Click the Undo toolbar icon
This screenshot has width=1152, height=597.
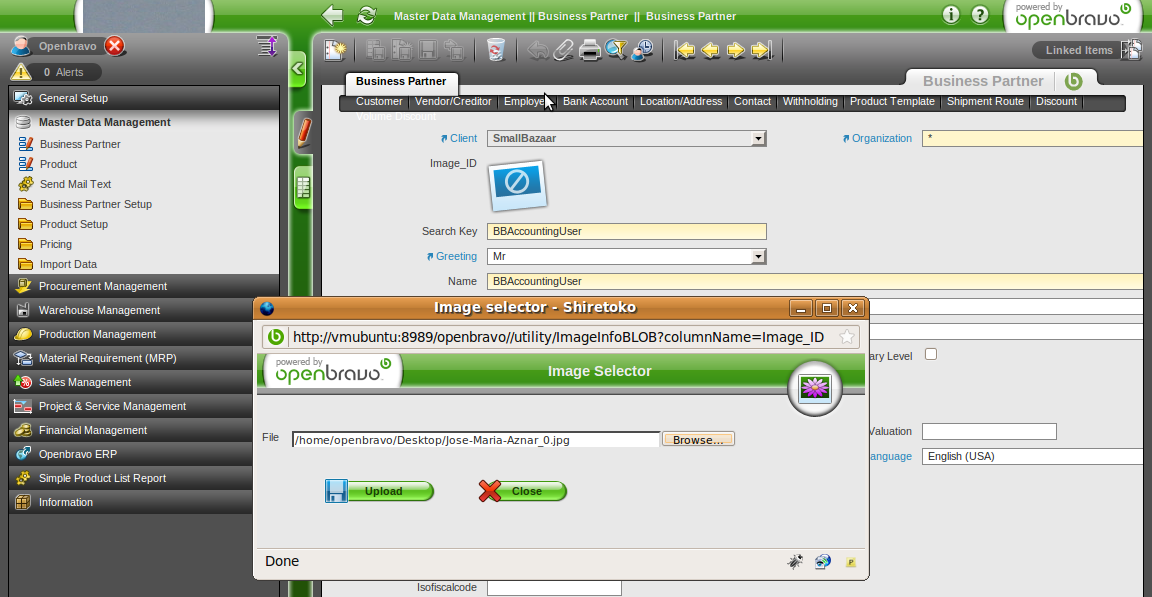tap(538, 50)
